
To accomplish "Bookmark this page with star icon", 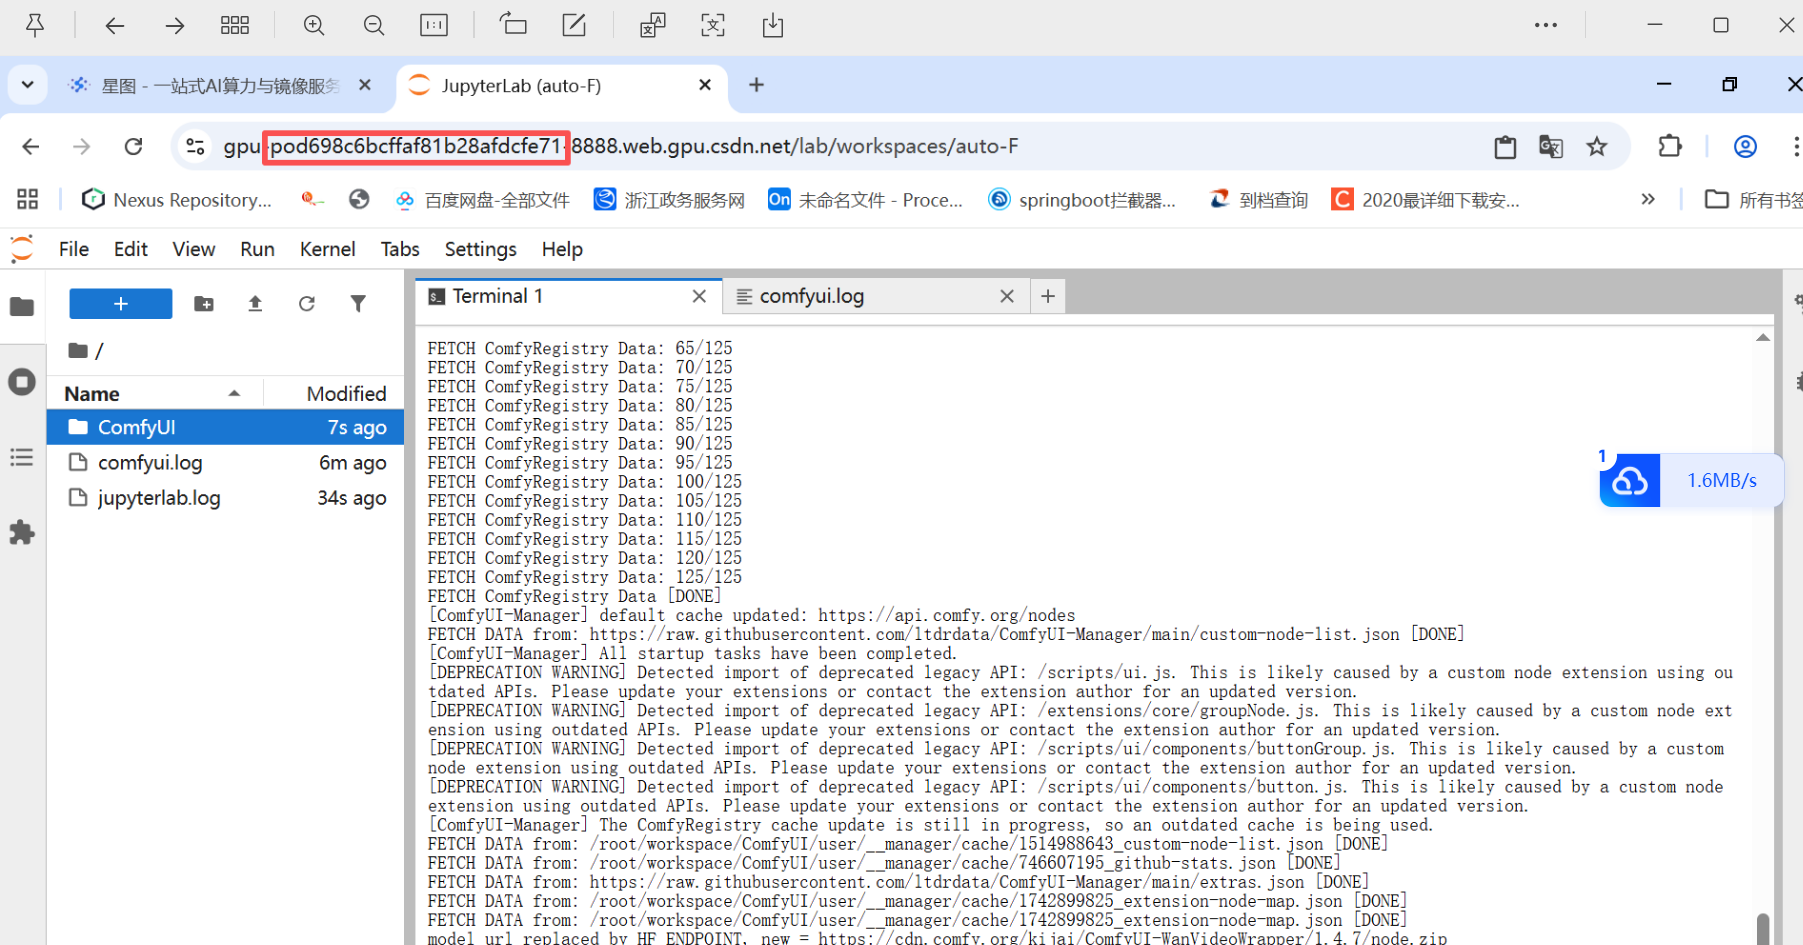I will [1597, 147].
